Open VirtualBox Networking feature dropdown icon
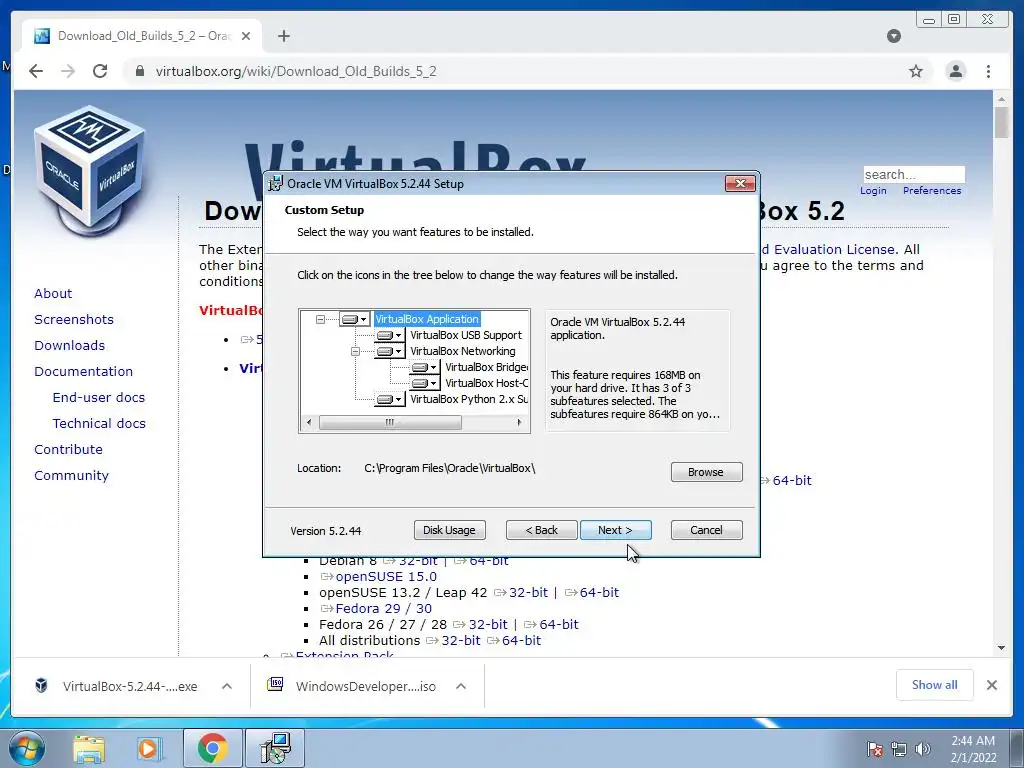This screenshot has width=1024, height=768. click(389, 351)
